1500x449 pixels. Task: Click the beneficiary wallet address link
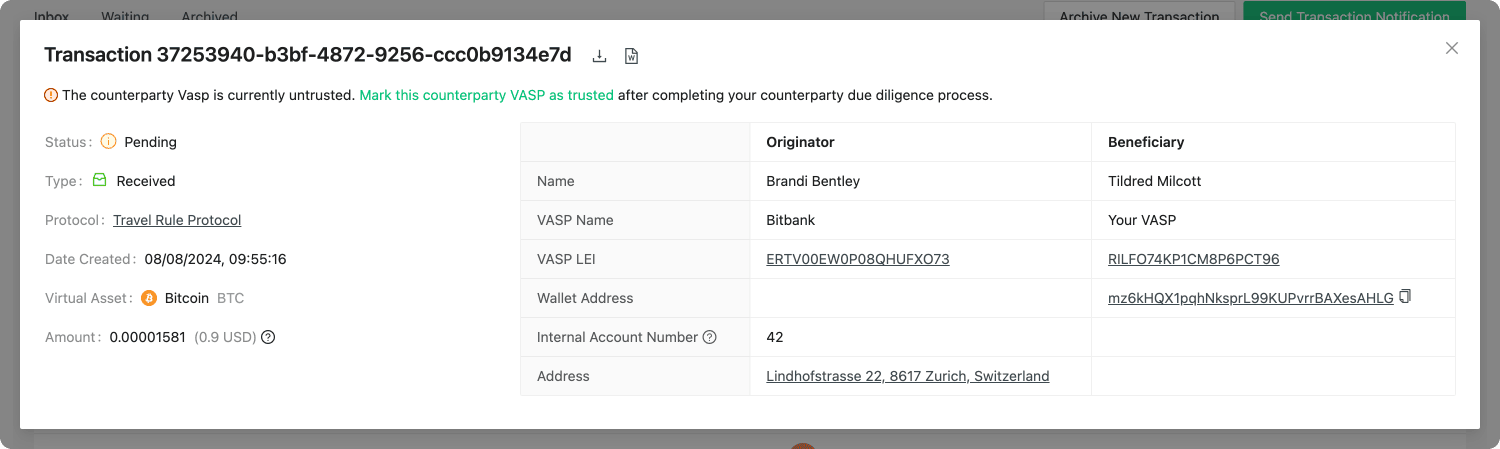coord(1250,298)
